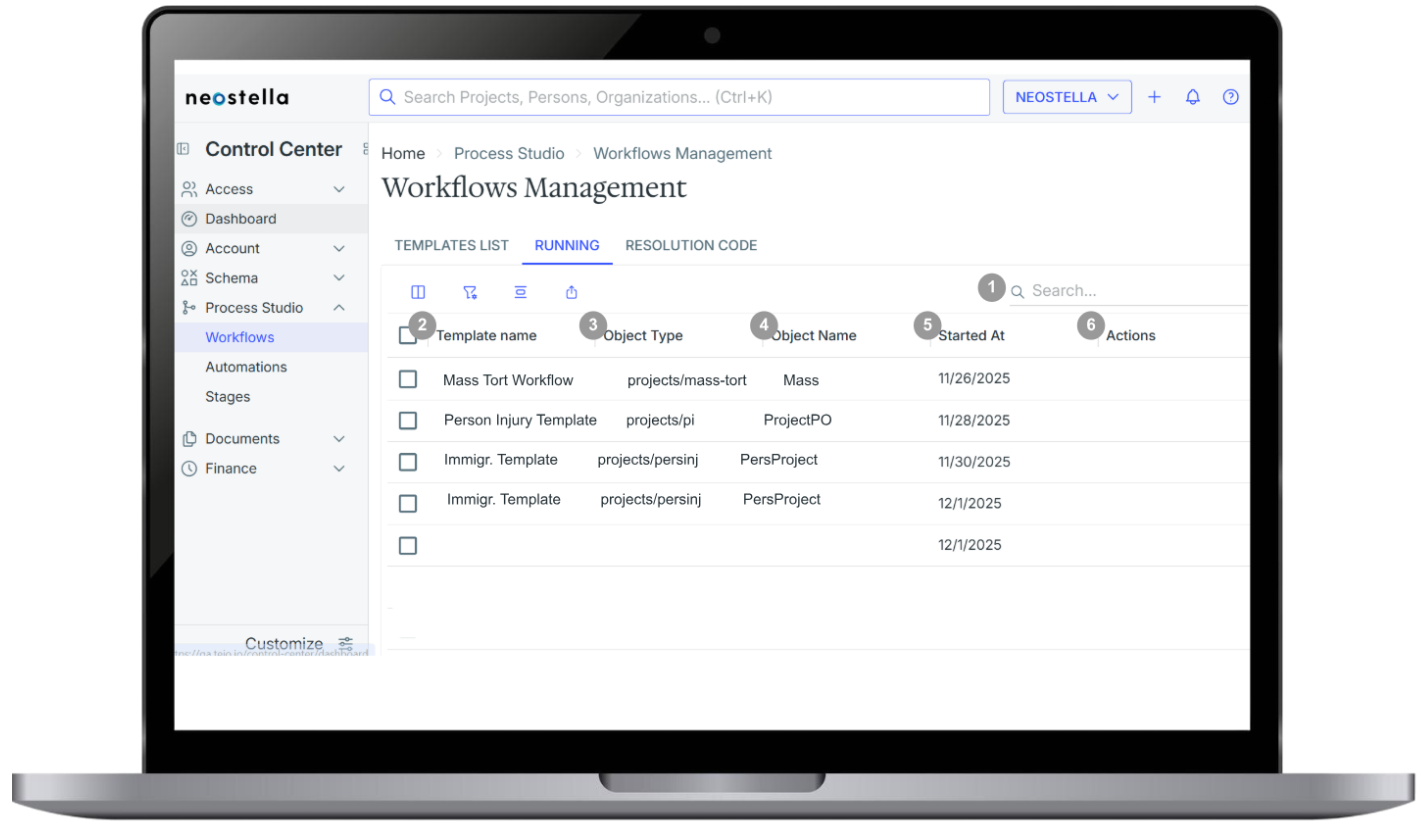
Task: Select the Person Injury Template row checkbox
Action: (x=408, y=421)
